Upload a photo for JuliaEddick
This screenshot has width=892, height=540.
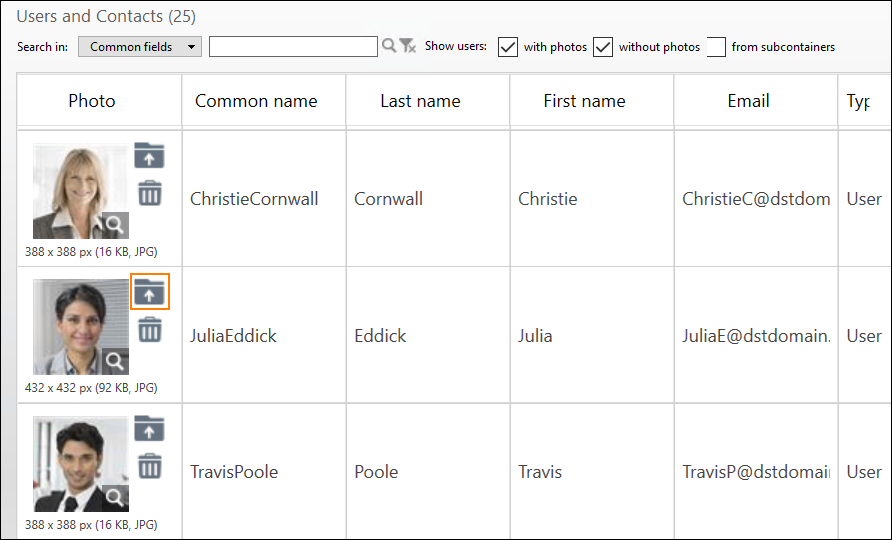pos(149,292)
